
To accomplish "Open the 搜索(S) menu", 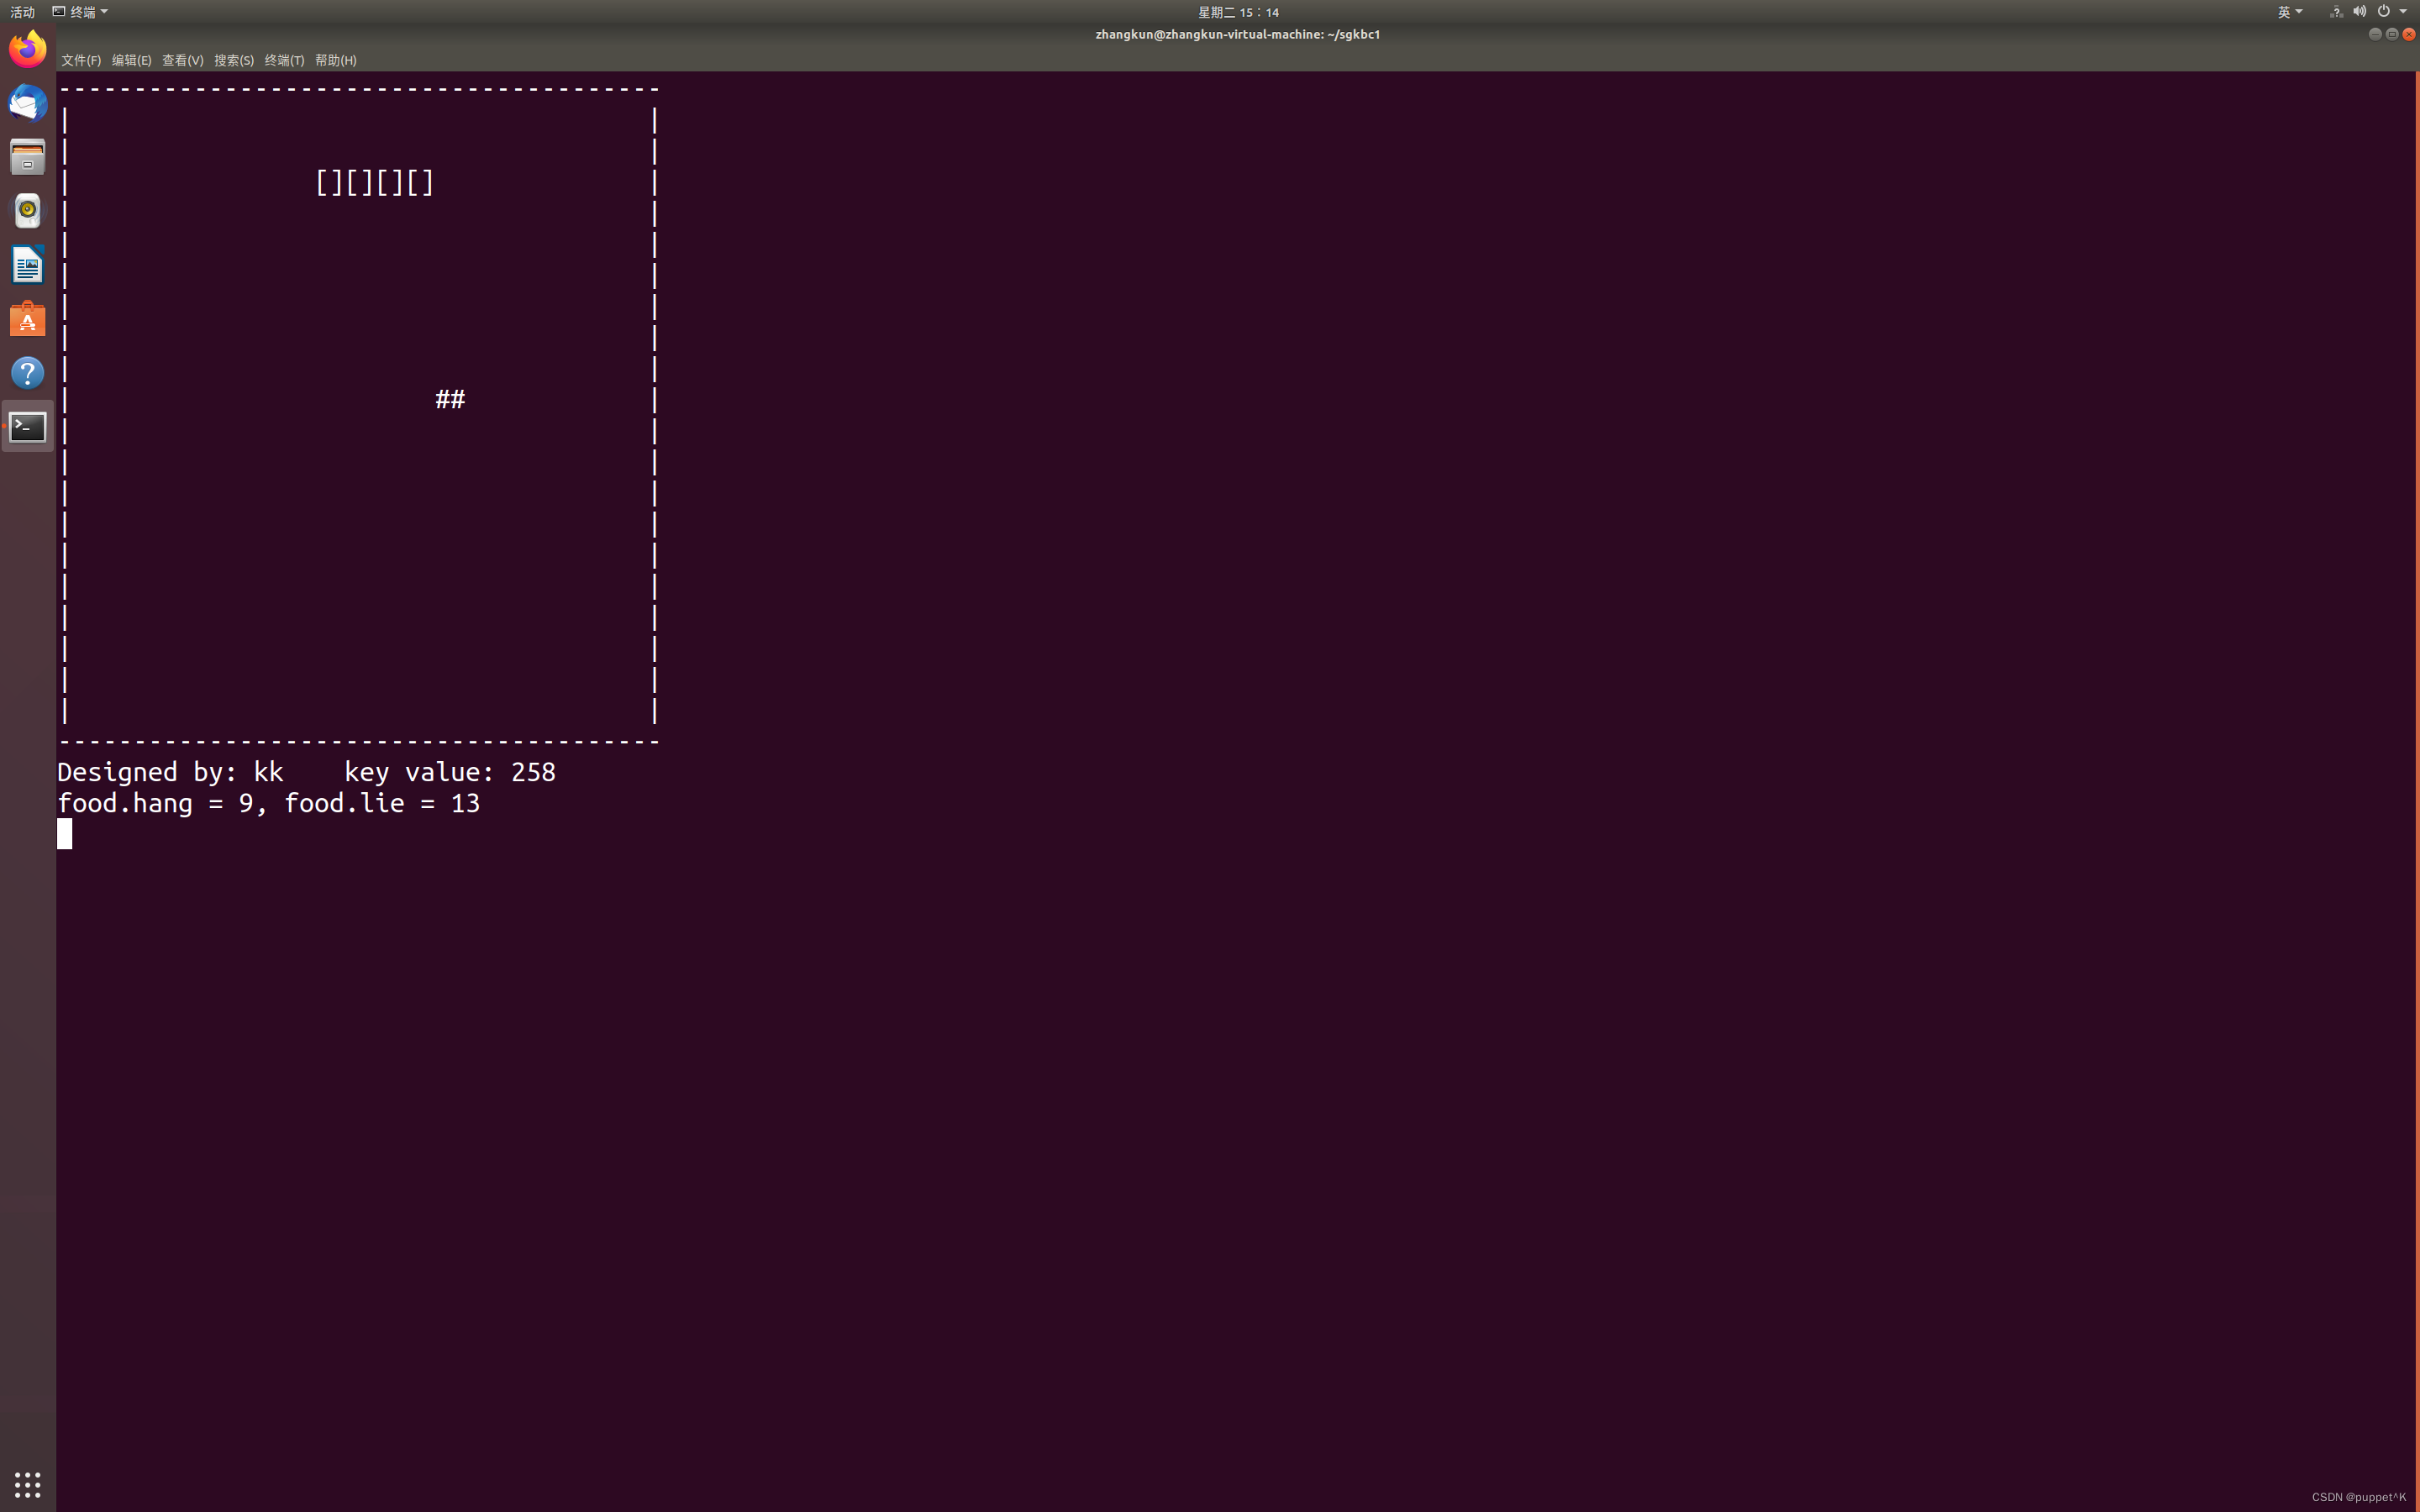I will [234, 60].
